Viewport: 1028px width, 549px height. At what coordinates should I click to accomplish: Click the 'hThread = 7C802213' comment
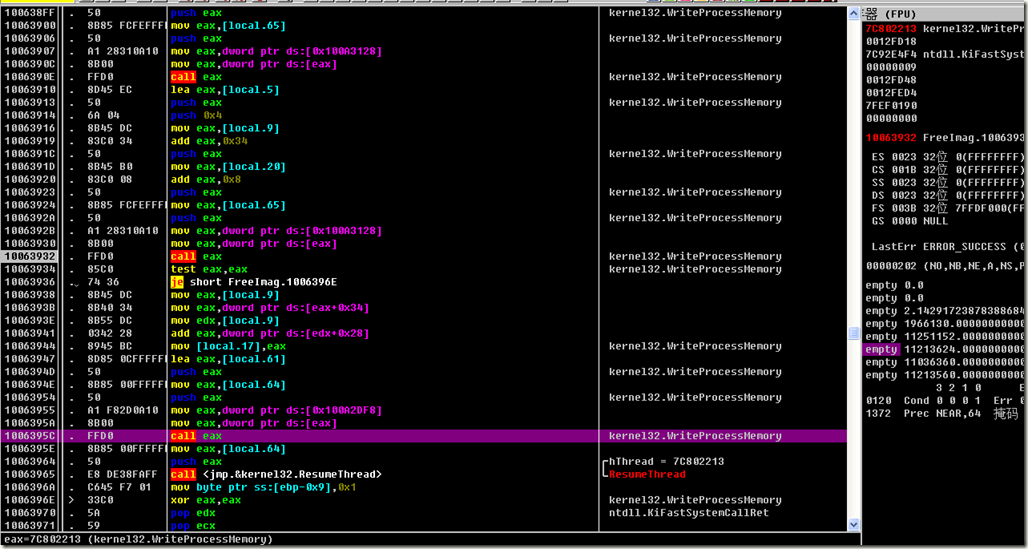(x=667, y=462)
